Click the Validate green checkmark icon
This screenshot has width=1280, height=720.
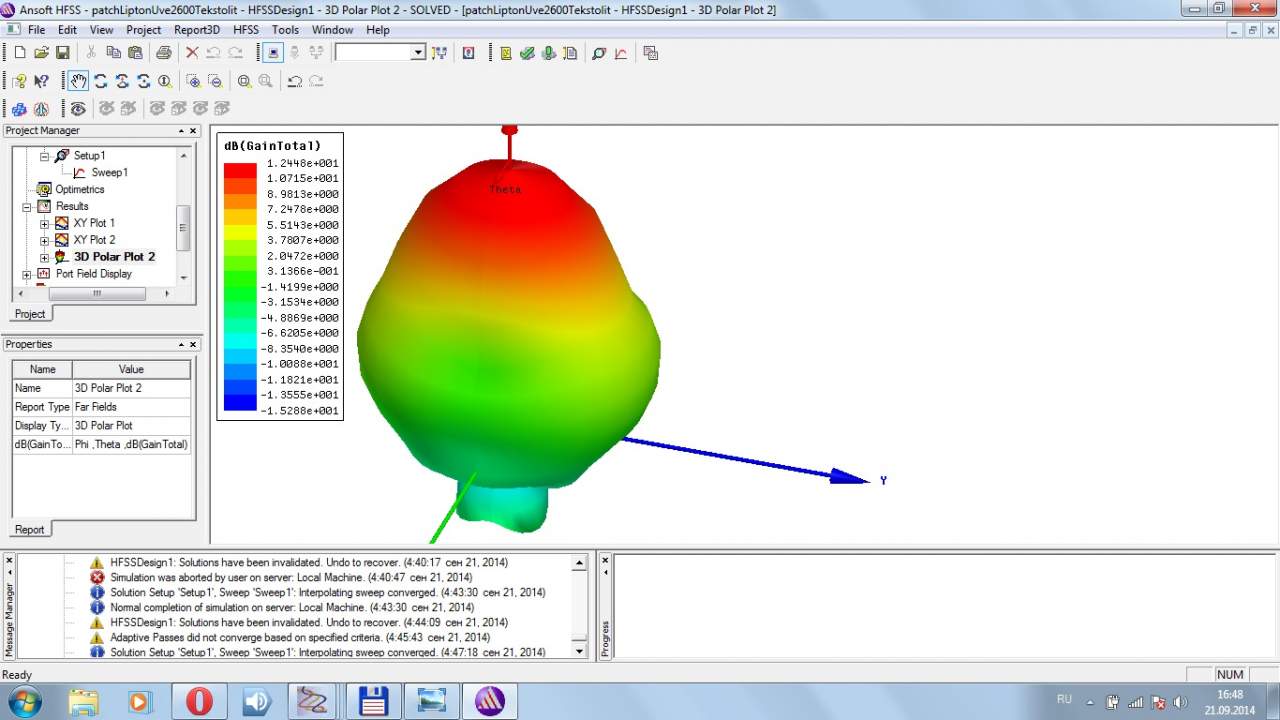pos(527,53)
